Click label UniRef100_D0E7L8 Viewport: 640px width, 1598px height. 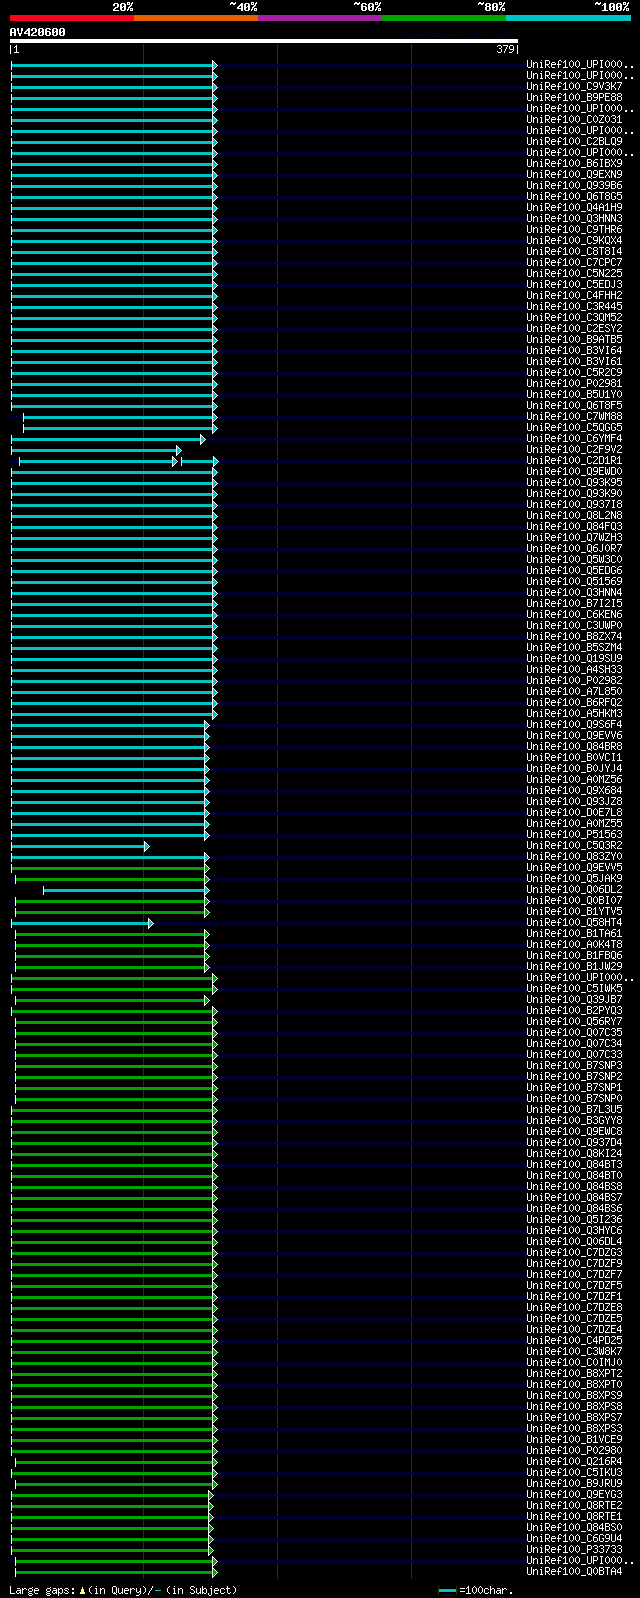point(574,813)
